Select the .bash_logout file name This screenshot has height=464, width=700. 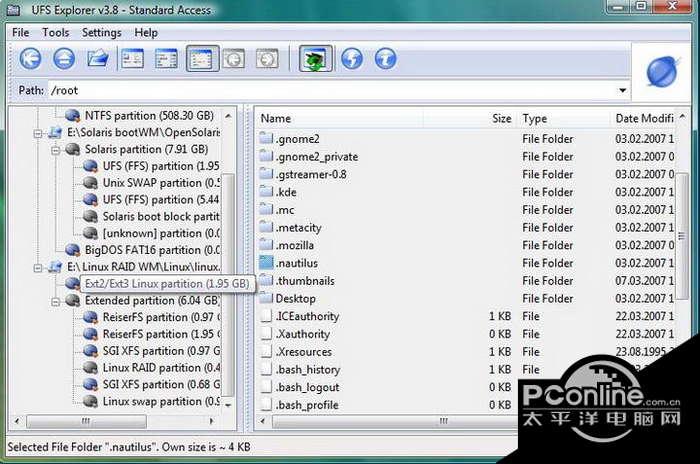307,387
